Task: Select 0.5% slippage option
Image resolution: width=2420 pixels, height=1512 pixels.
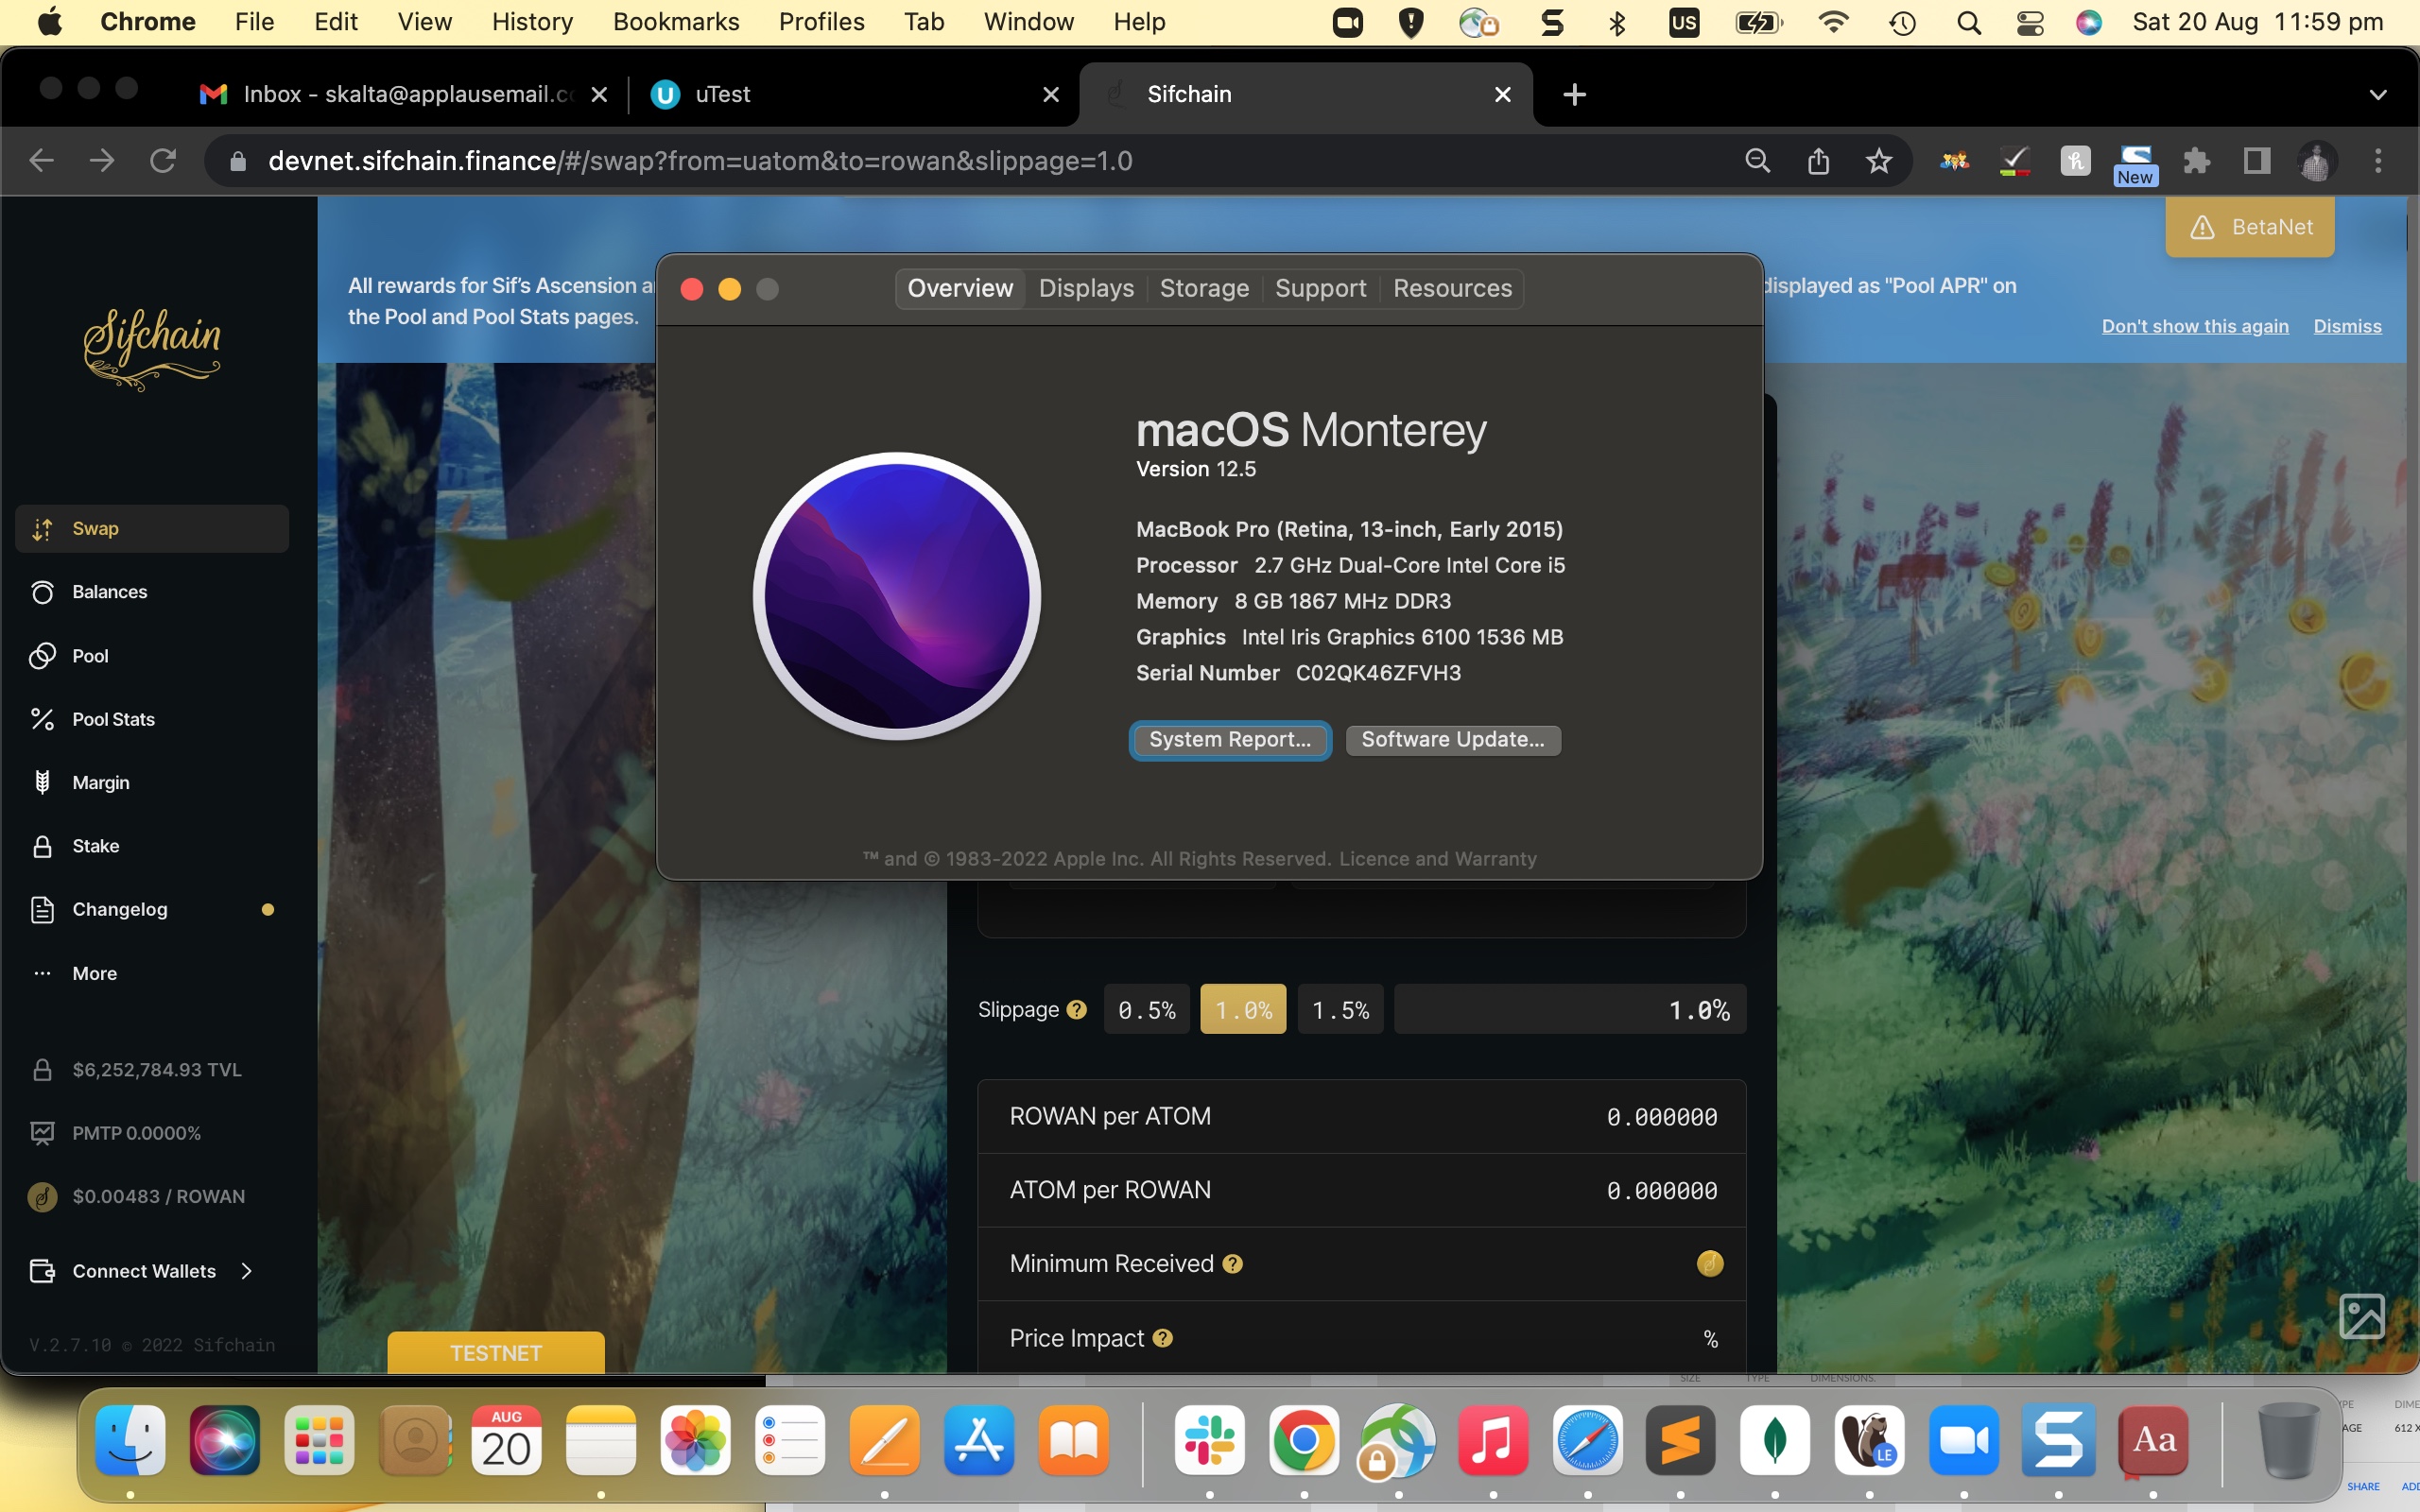Action: [1146, 1010]
